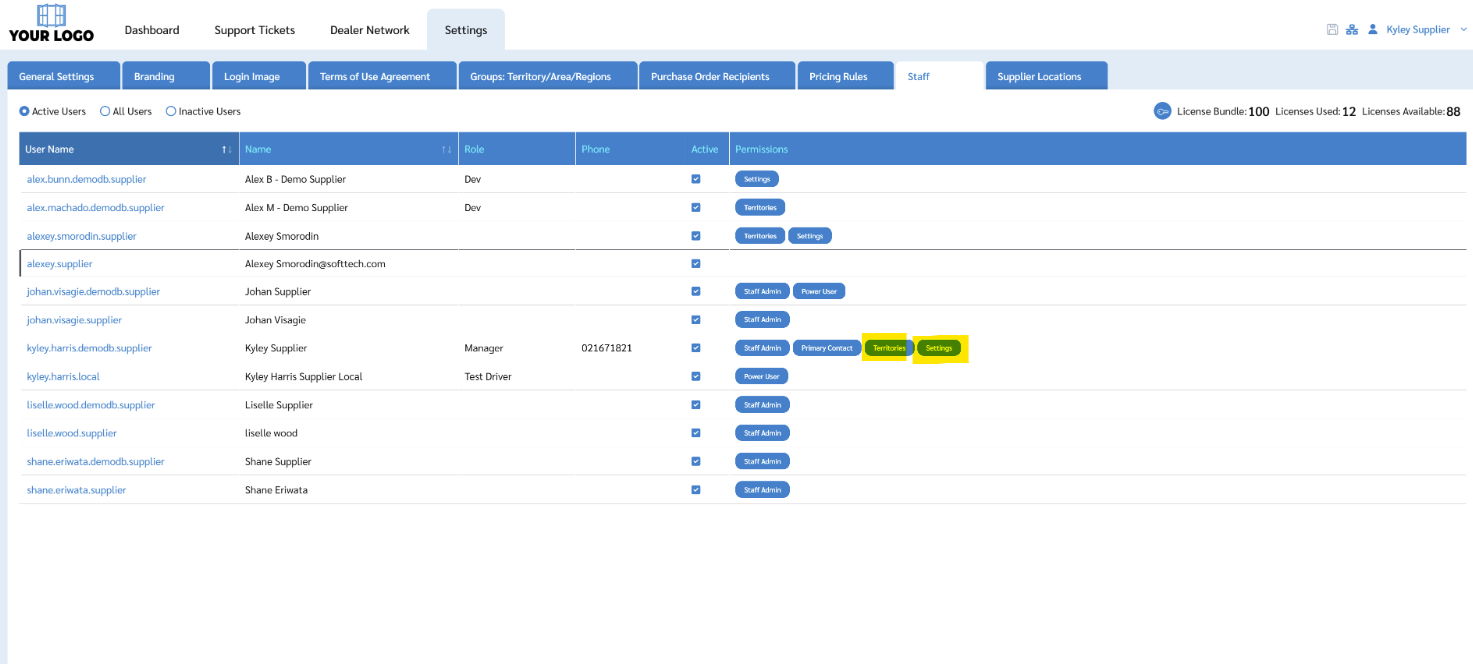The height and width of the screenshot is (664, 1473).
Task: Open the Supplier Locations tab
Action: 1039,77
